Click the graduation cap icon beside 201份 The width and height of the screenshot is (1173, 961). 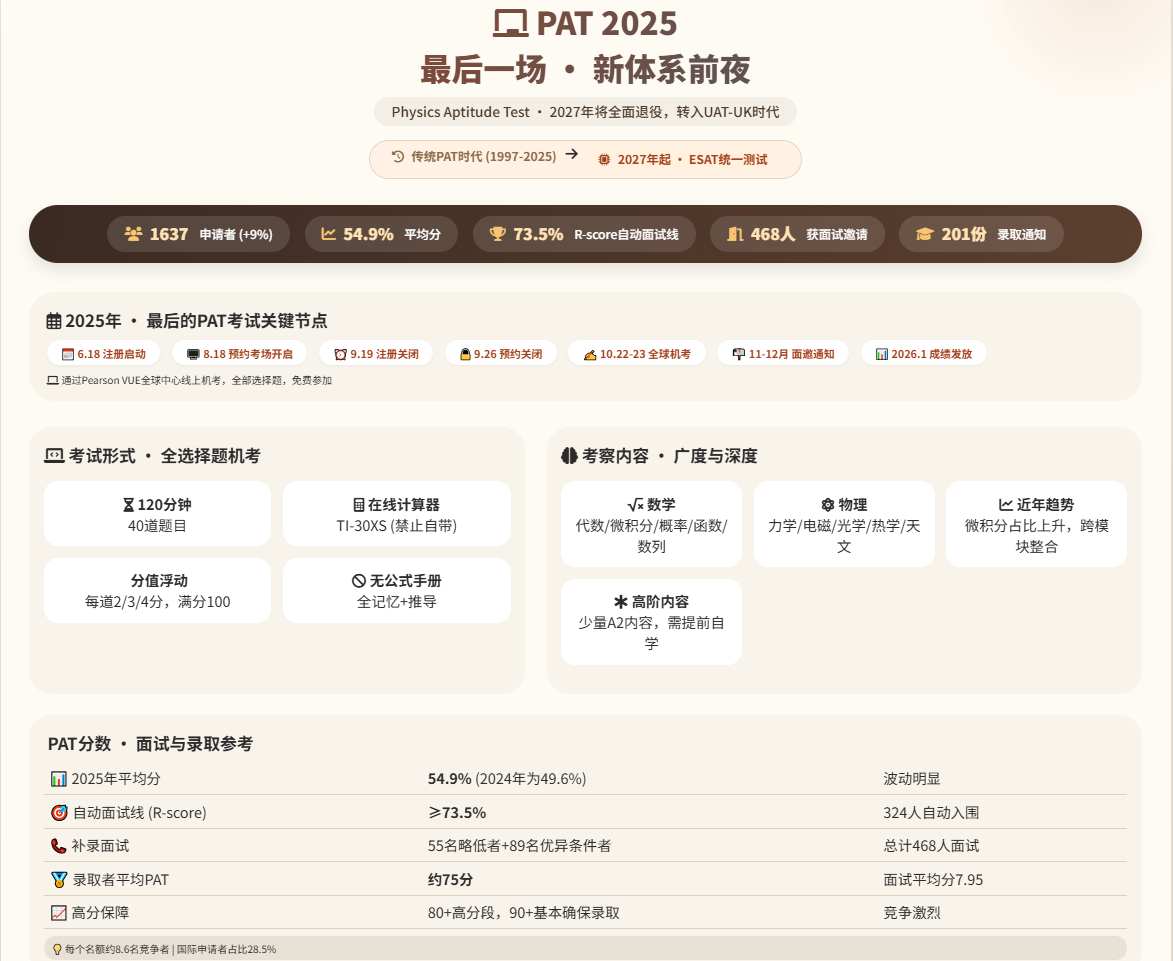pos(925,234)
